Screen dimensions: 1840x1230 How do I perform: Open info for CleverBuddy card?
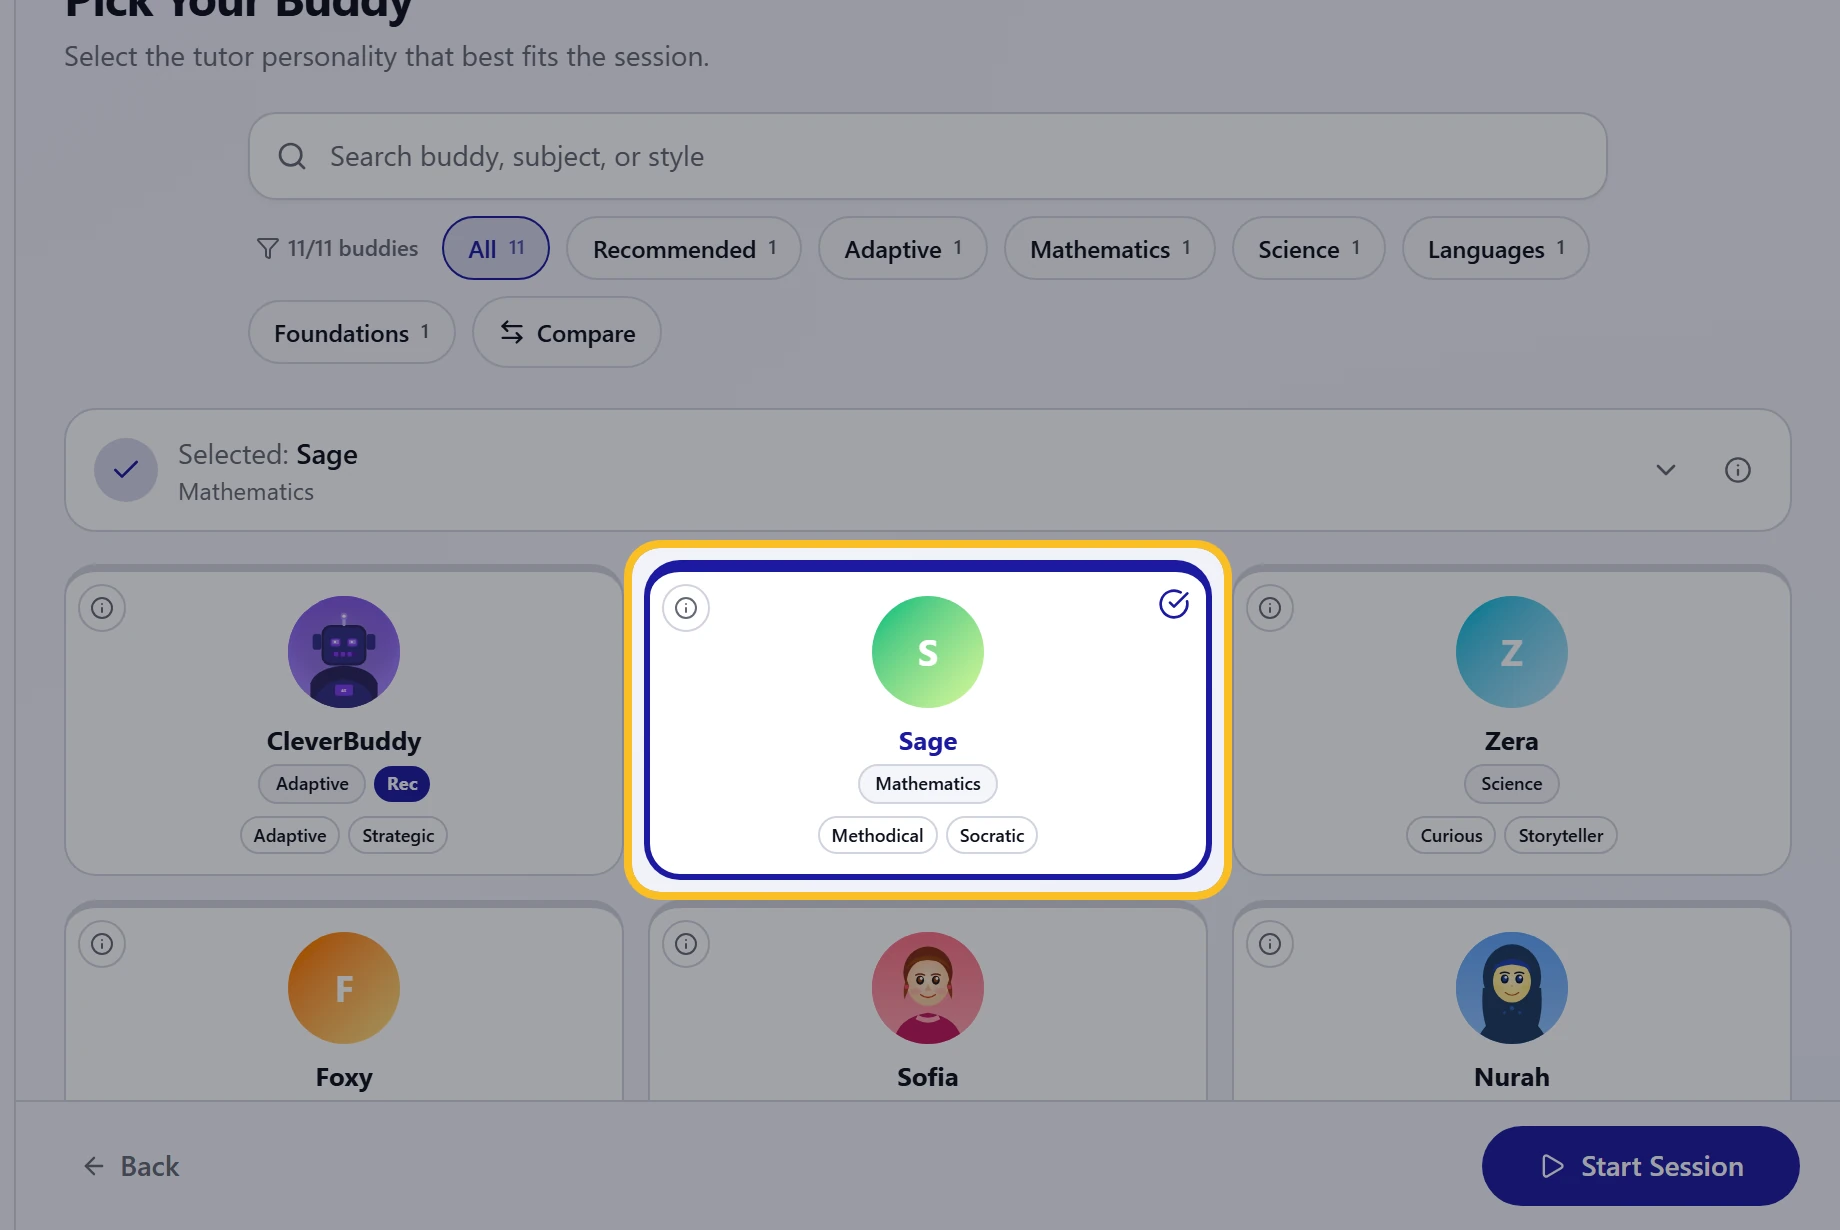point(102,608)
